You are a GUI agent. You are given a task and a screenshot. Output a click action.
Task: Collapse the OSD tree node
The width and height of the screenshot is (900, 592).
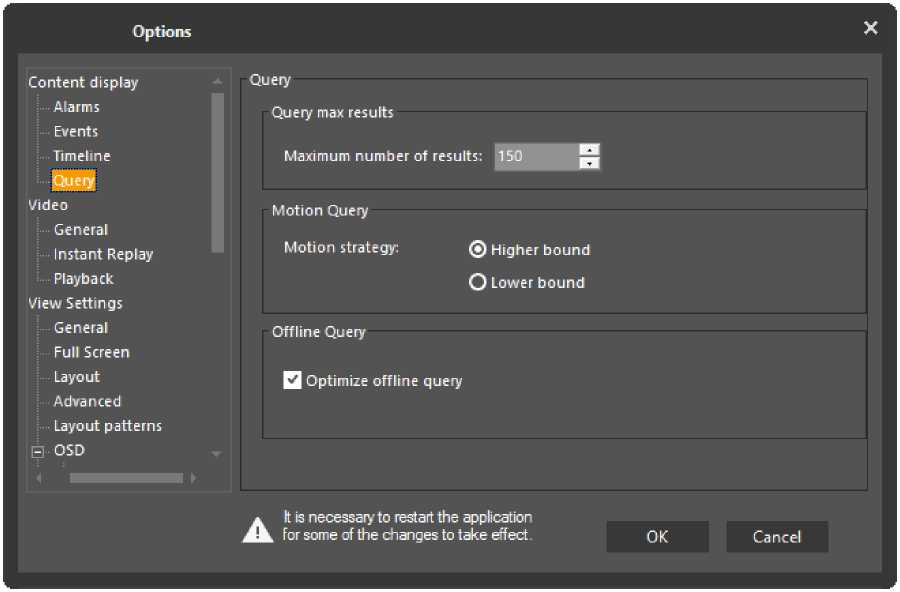[39, 452]
